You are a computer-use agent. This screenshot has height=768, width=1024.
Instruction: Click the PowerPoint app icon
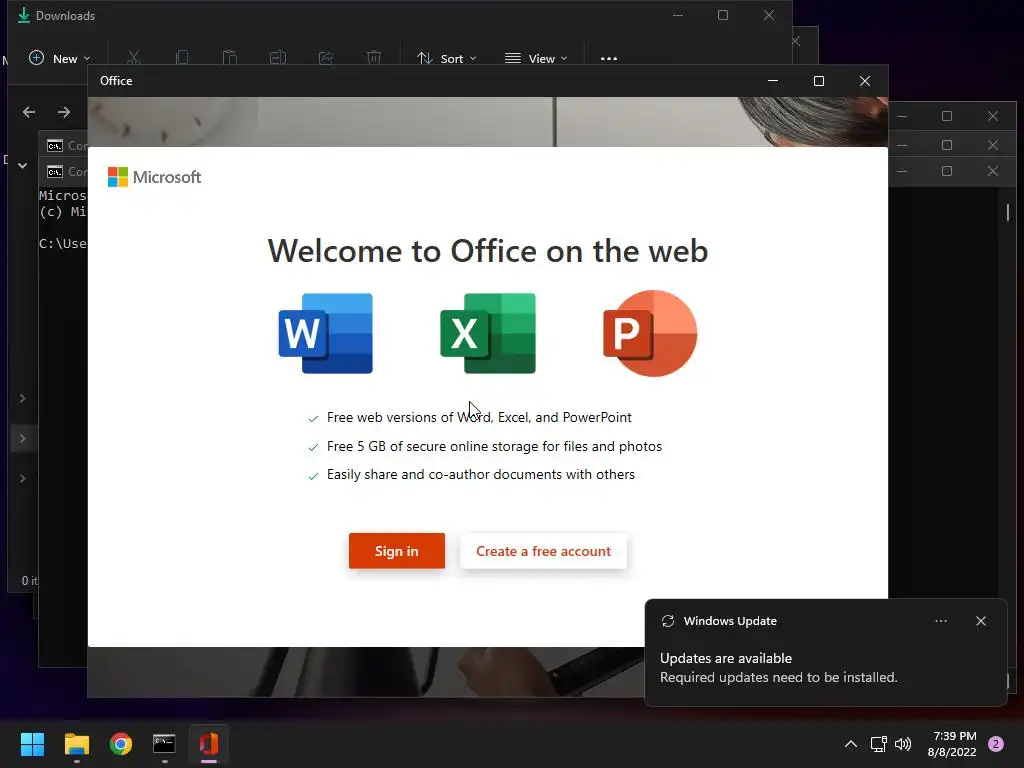pos(650,334)
